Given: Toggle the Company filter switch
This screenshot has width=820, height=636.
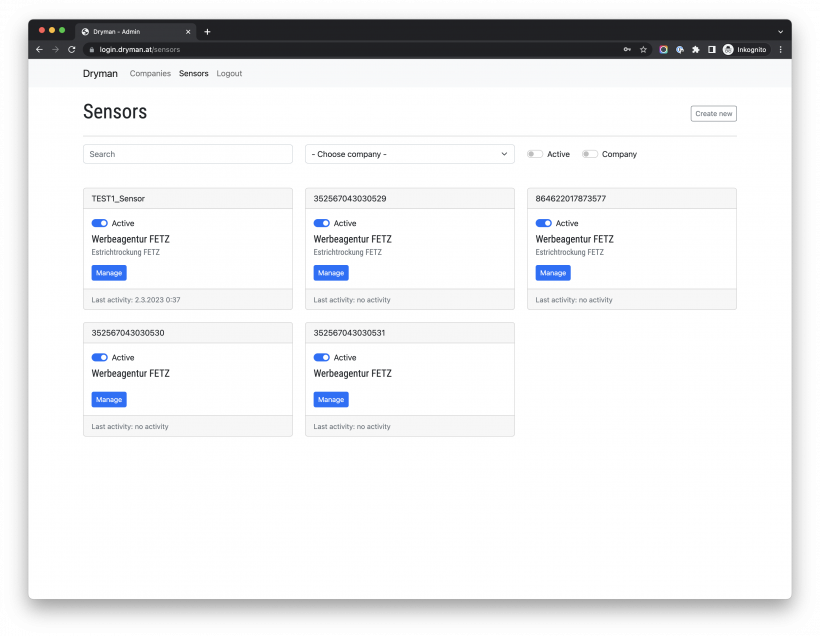Looking at the screenshot, I should [x=590, y=154].
